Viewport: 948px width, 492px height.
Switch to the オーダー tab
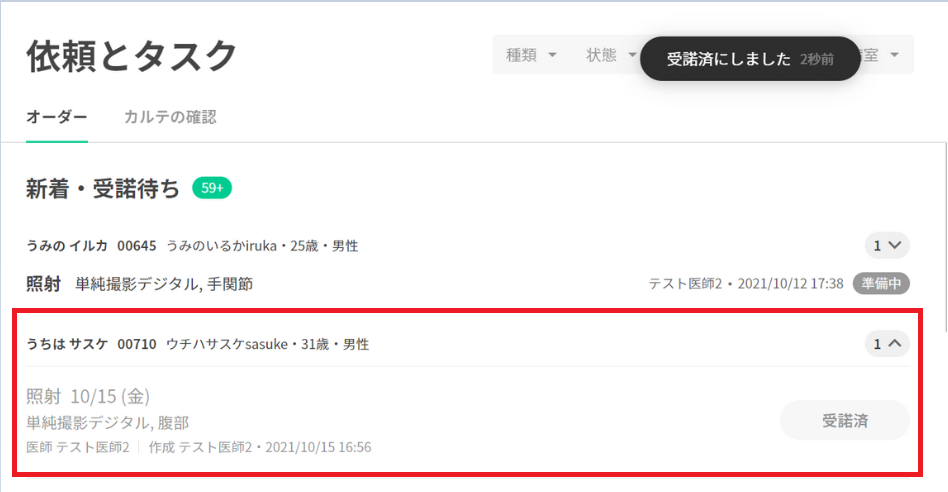[57, 117]
